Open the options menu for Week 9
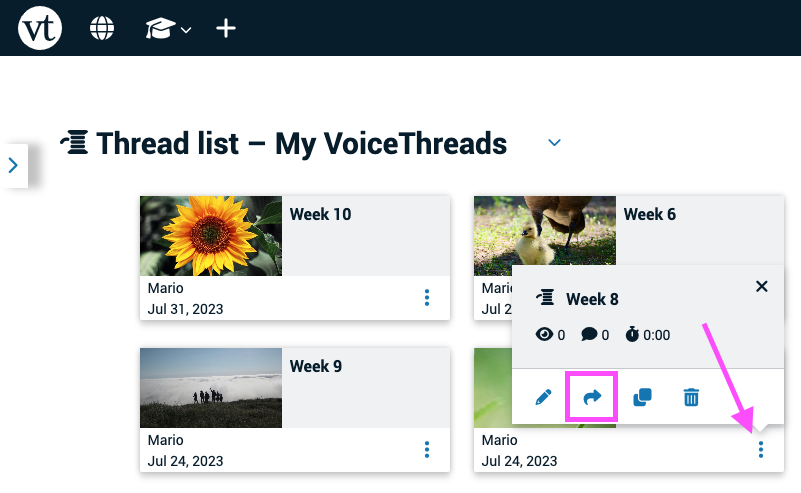Screen dimensions: 801x493 tap(427, 450)
